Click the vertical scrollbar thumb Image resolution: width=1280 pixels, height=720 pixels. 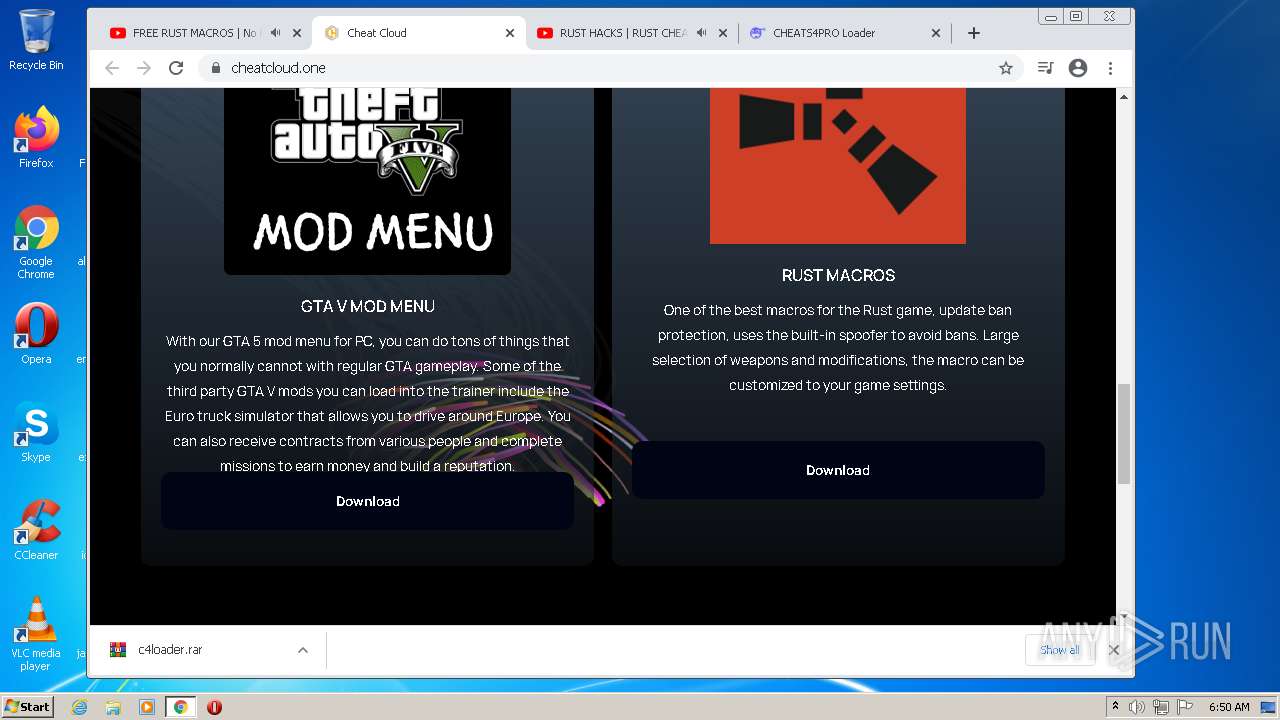click(1124, 434)
